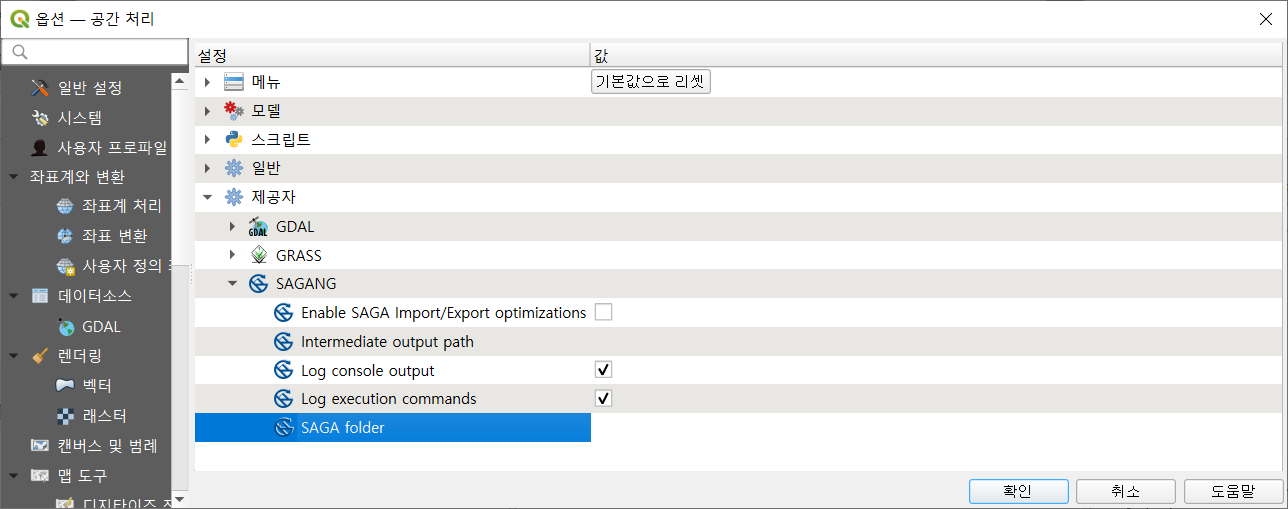This screenshot has width=1288, height=509.
Task: Click sidebar scrollbar down arrow
Action: [x=179, y=498]
